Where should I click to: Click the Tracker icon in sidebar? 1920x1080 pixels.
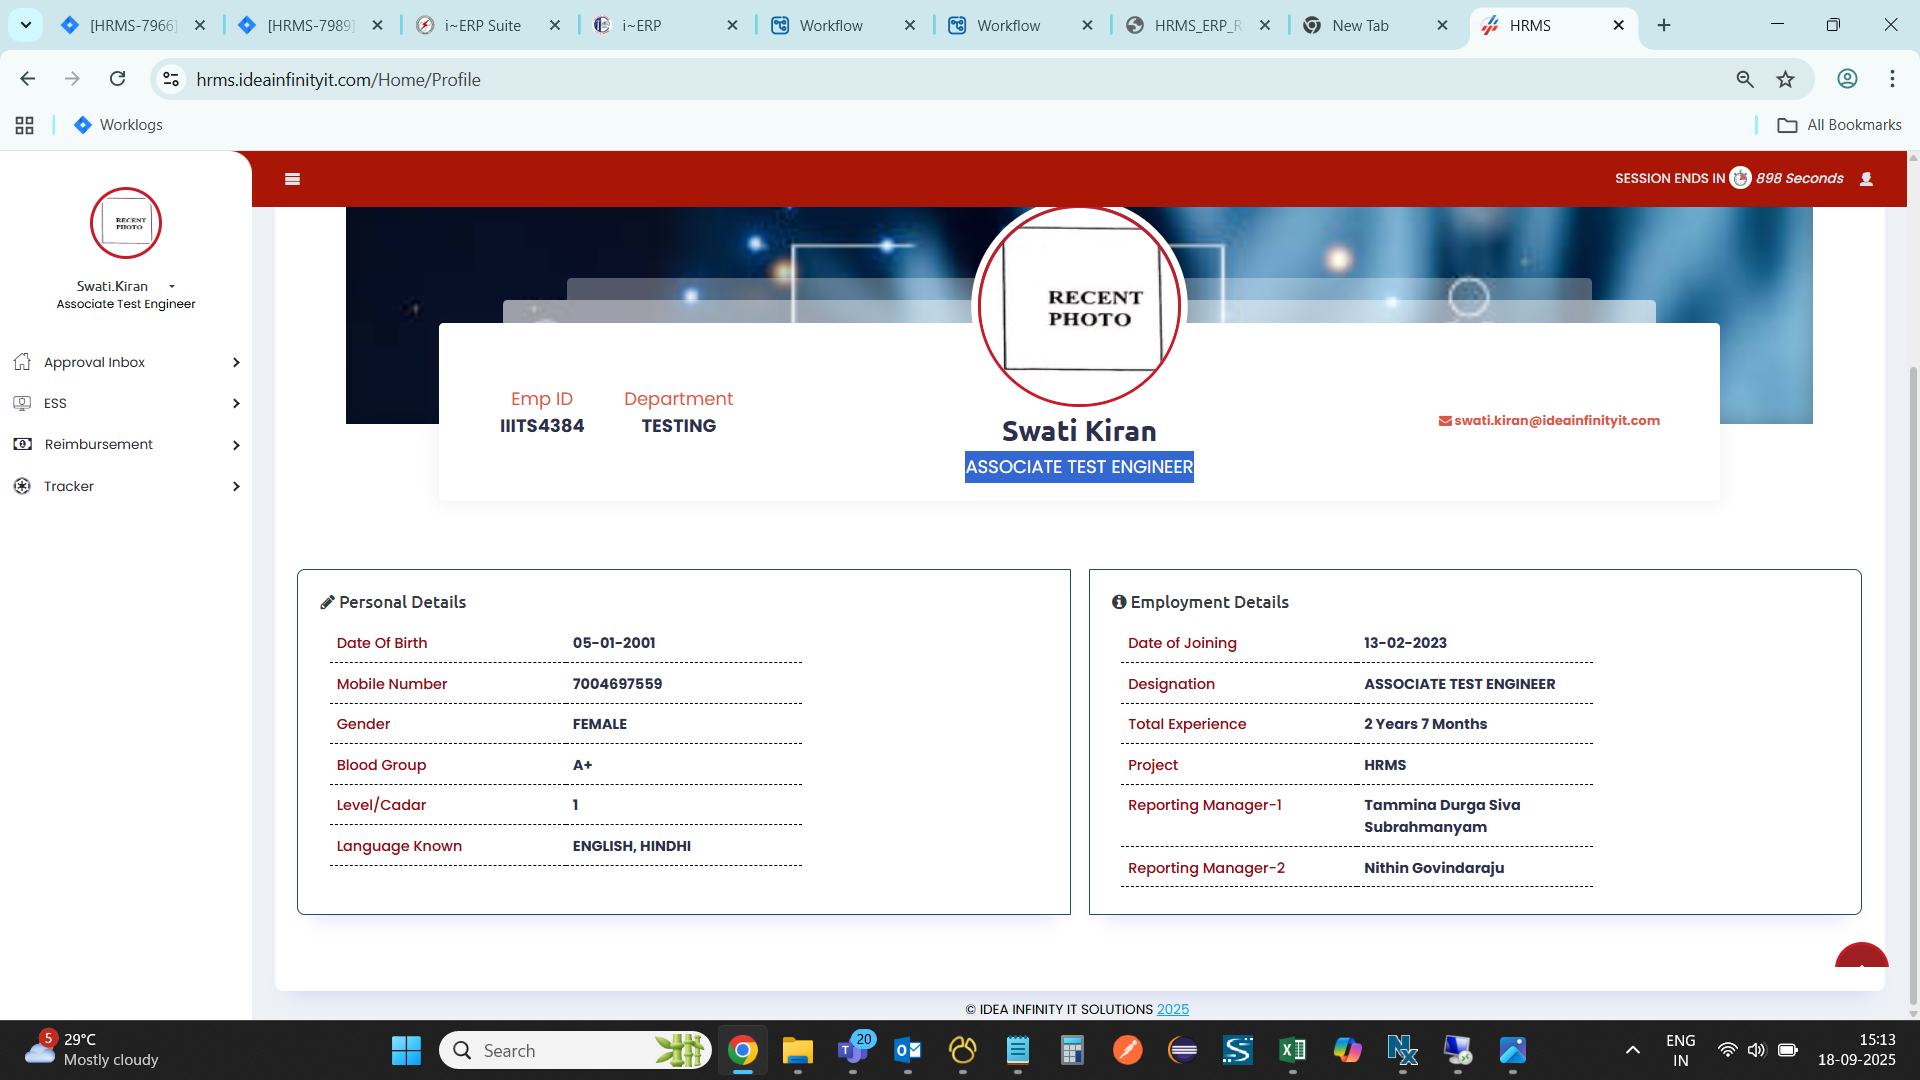click(22, 486)
